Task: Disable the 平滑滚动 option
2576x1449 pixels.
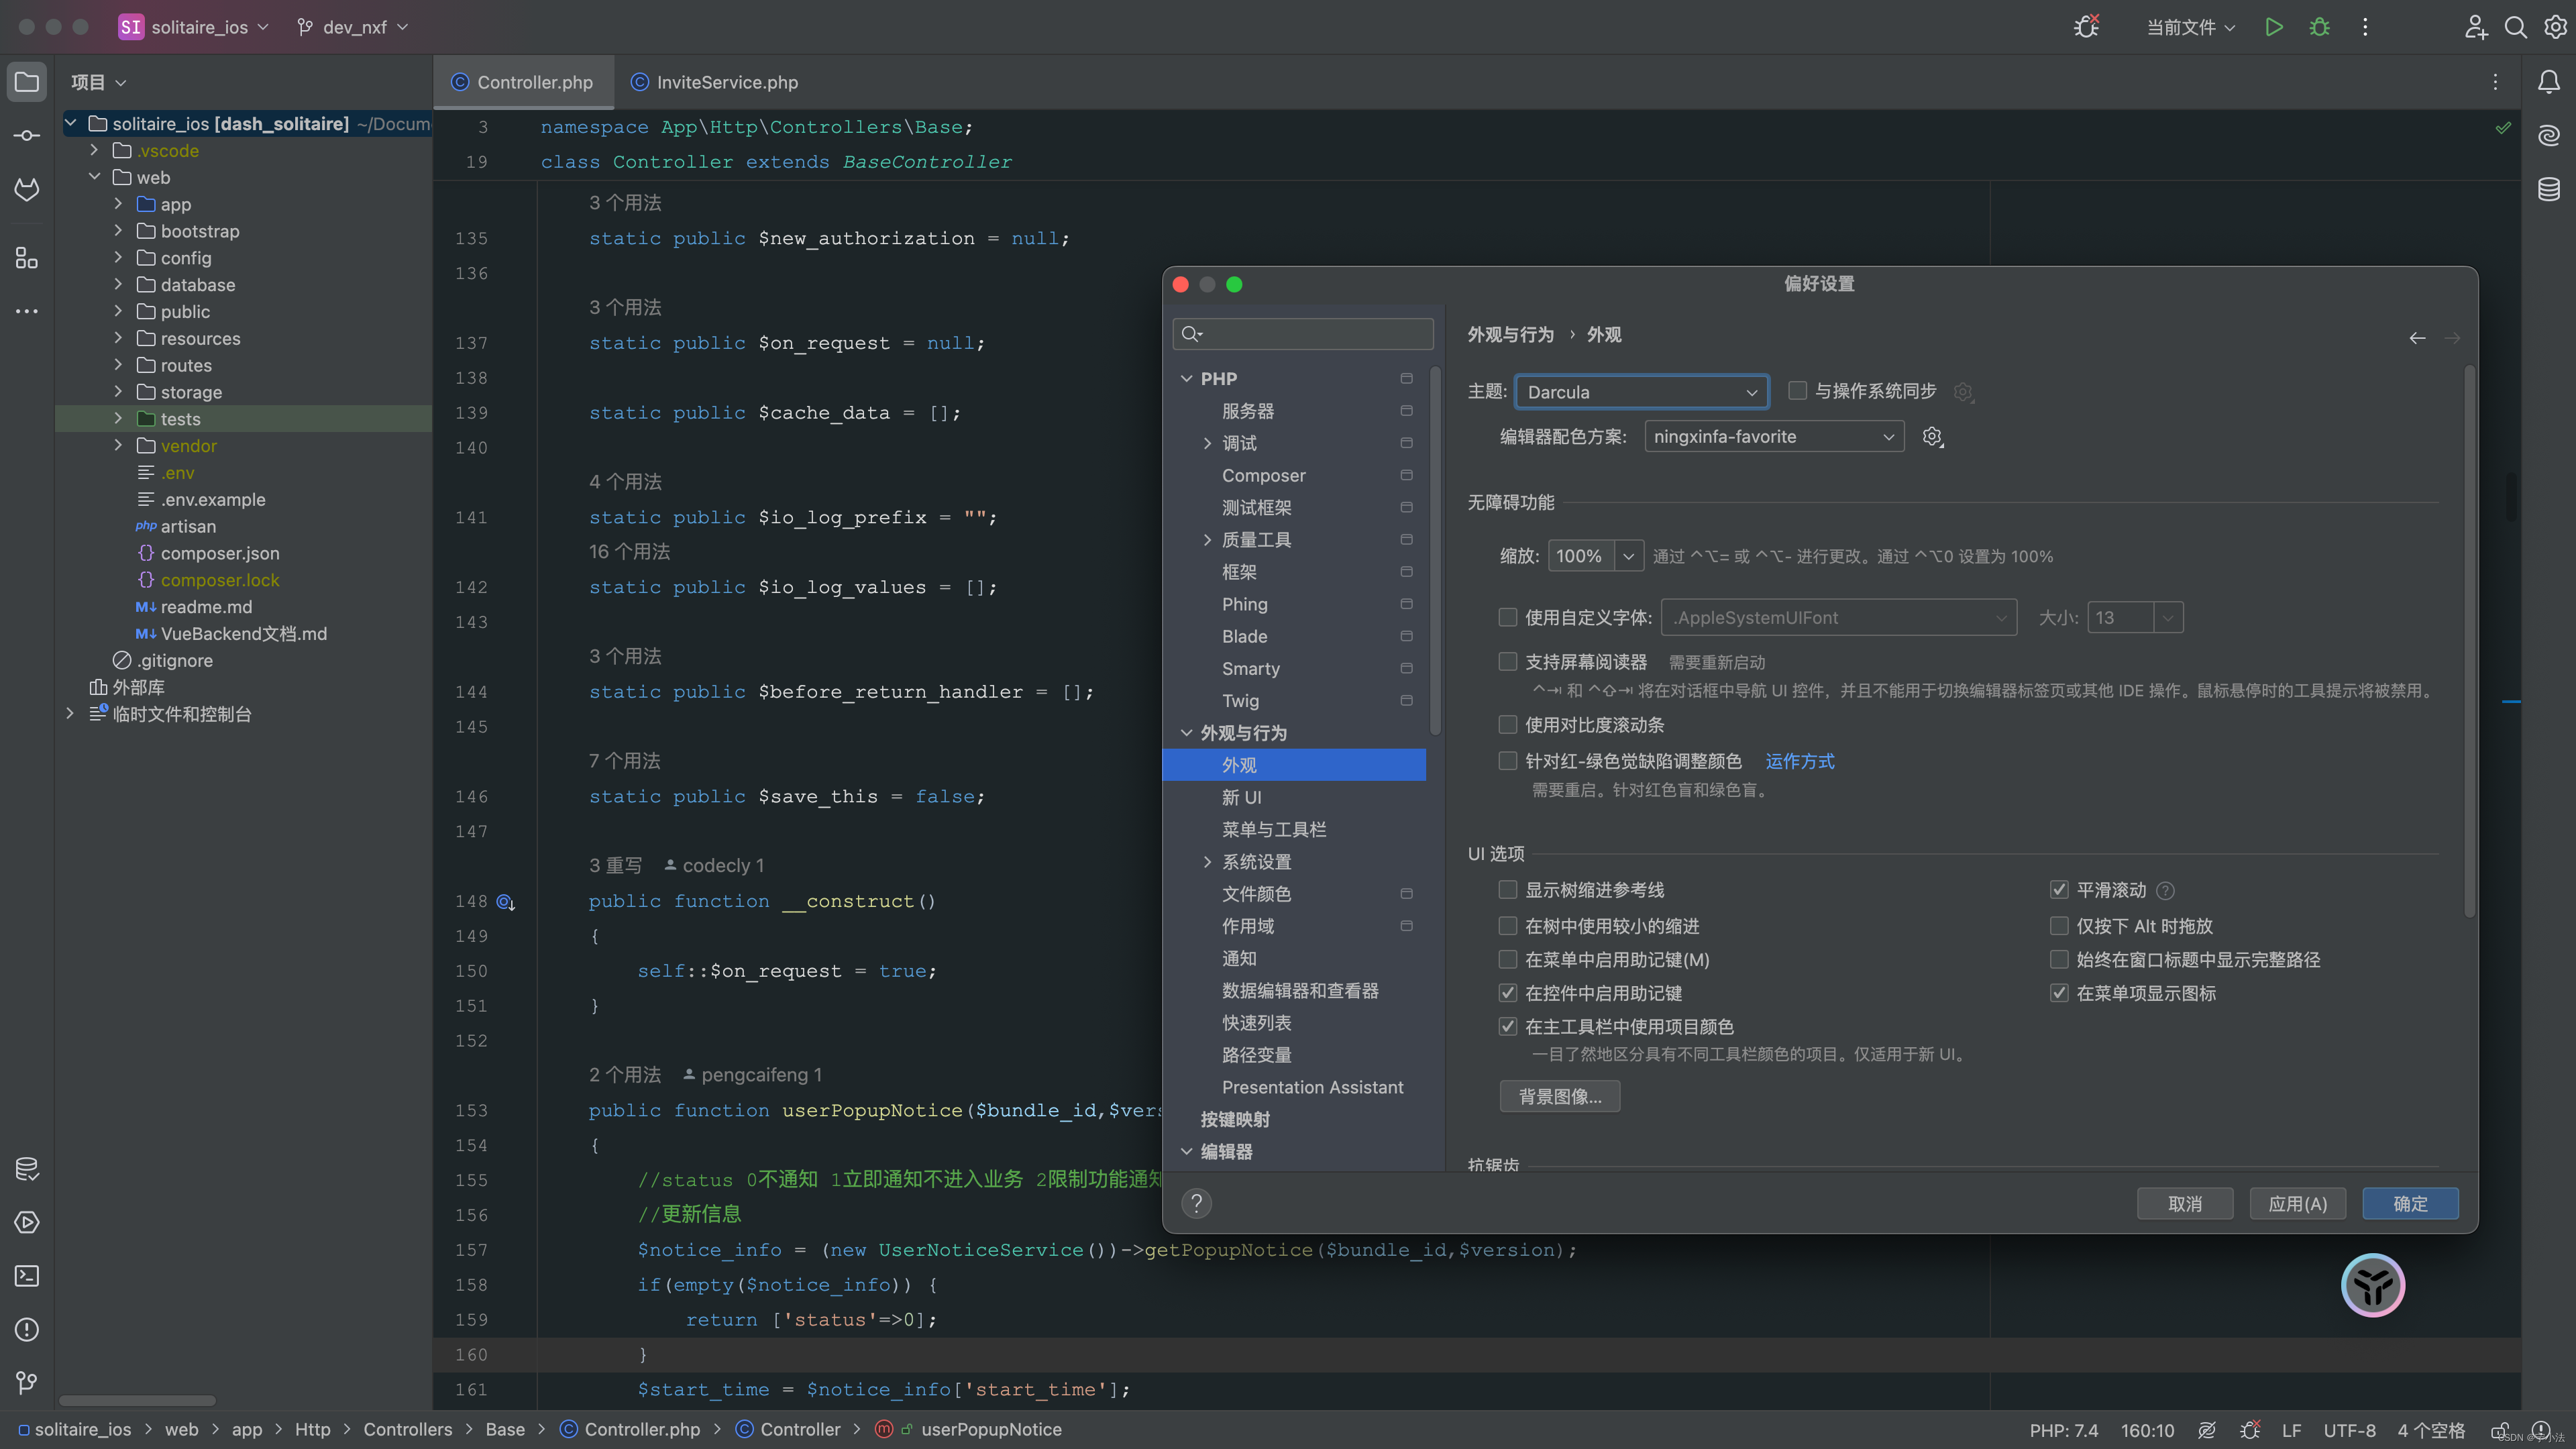Action: (2060, 889)
